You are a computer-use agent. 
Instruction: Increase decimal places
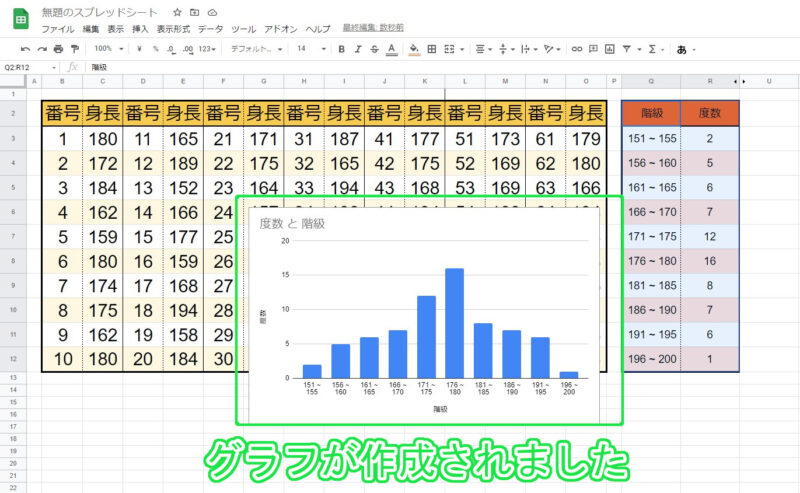[x=188, y=49]
